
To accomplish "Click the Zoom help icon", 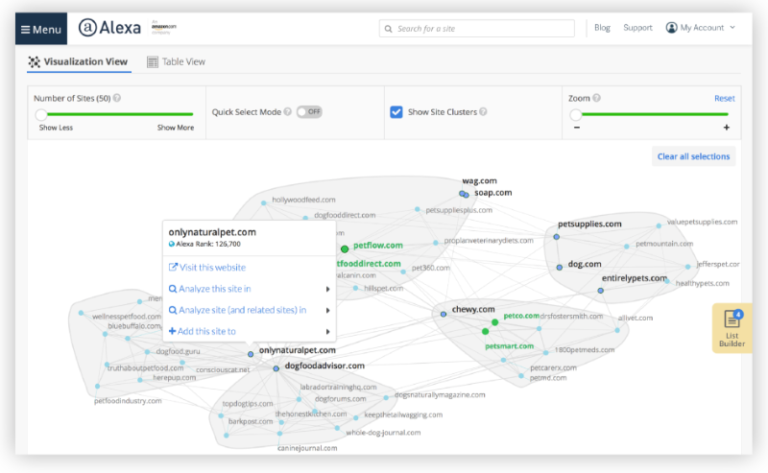I will click(597, 98).
